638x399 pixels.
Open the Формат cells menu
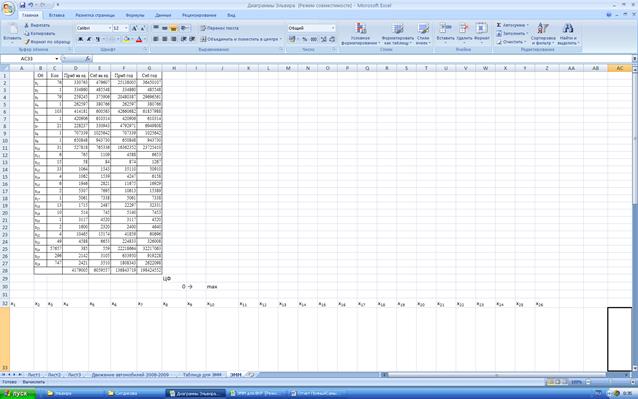coord(481,32)
